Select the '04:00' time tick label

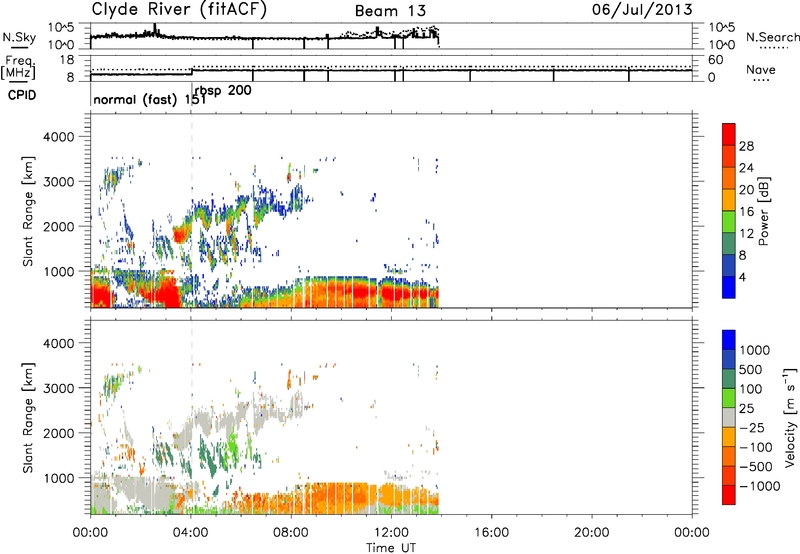pos(191,533)
